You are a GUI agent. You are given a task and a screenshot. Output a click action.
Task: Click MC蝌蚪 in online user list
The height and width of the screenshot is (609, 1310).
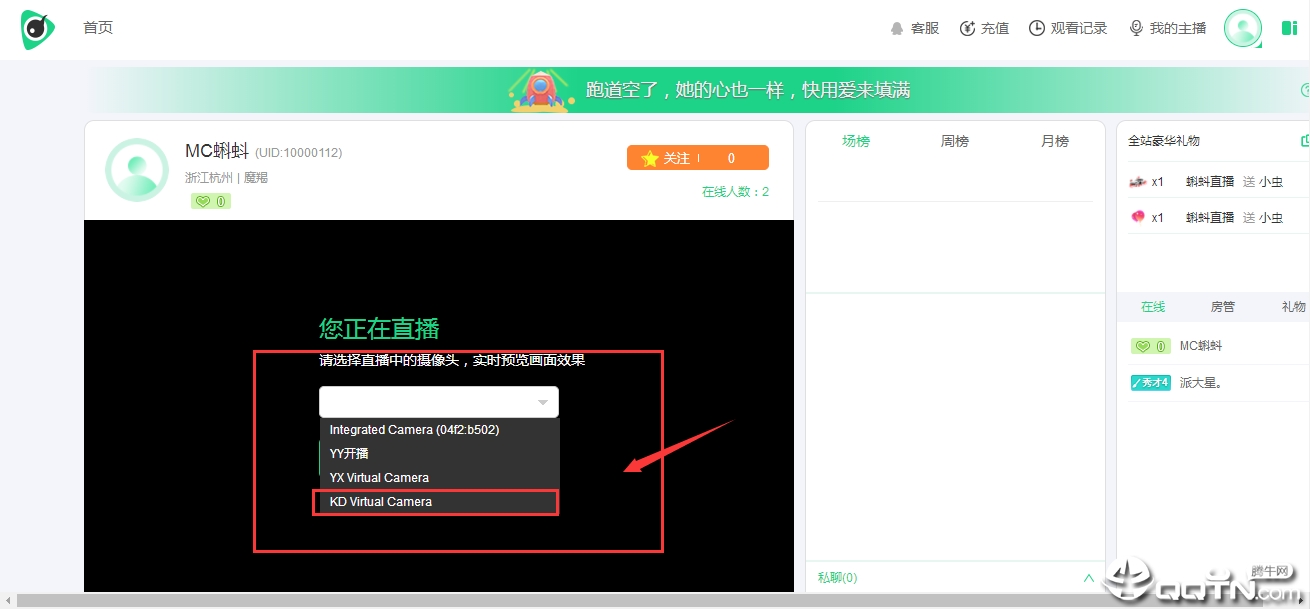point(1201,346)
